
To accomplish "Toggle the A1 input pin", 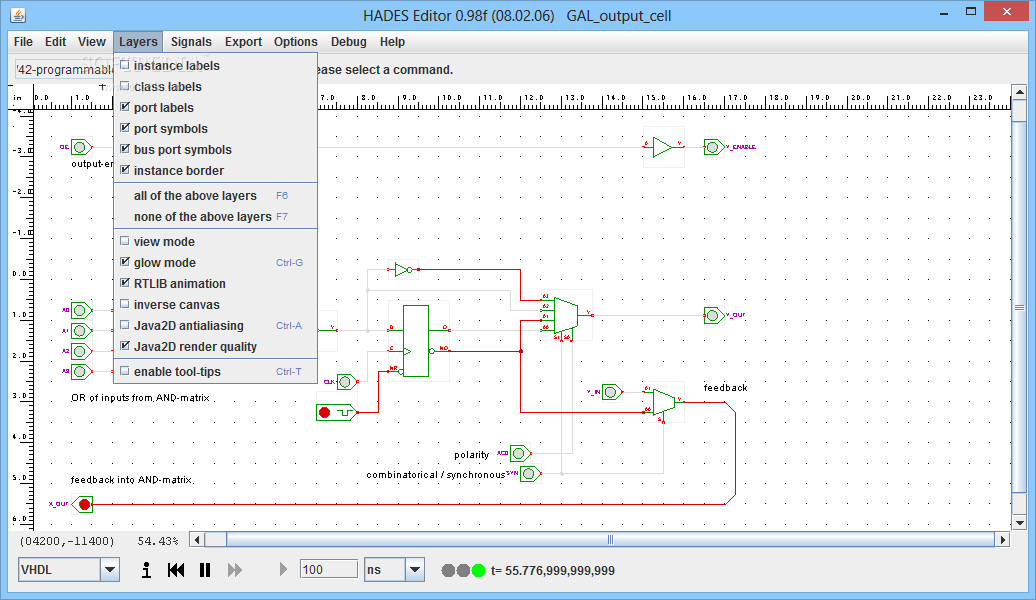I will point(81,330).
